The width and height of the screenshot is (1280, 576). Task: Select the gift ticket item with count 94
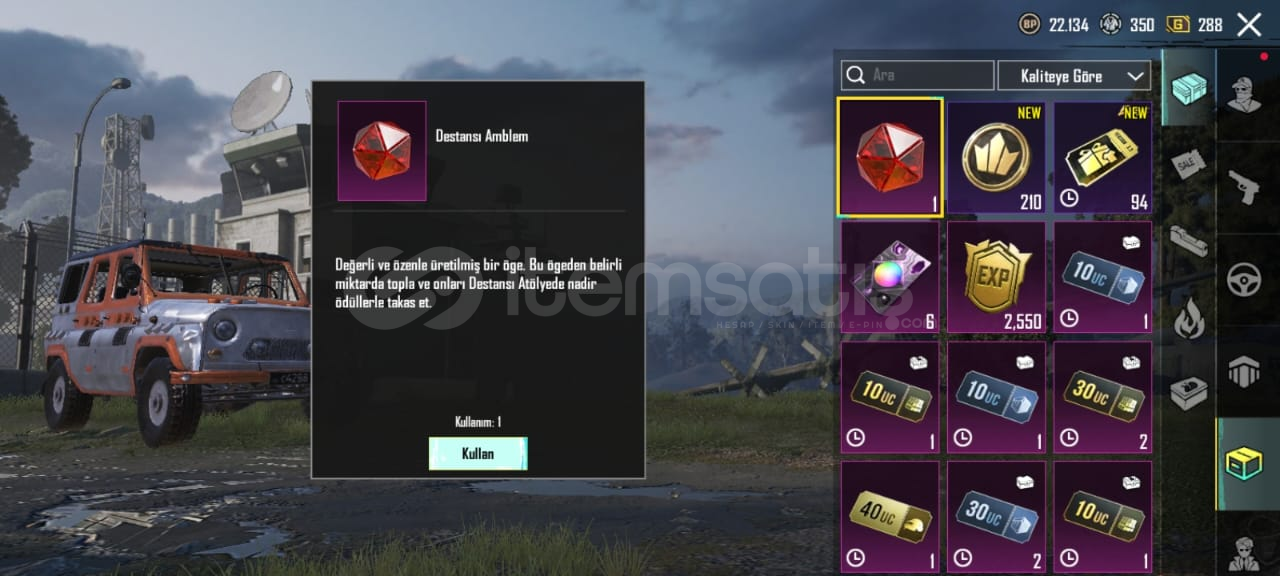point(1103,157)
